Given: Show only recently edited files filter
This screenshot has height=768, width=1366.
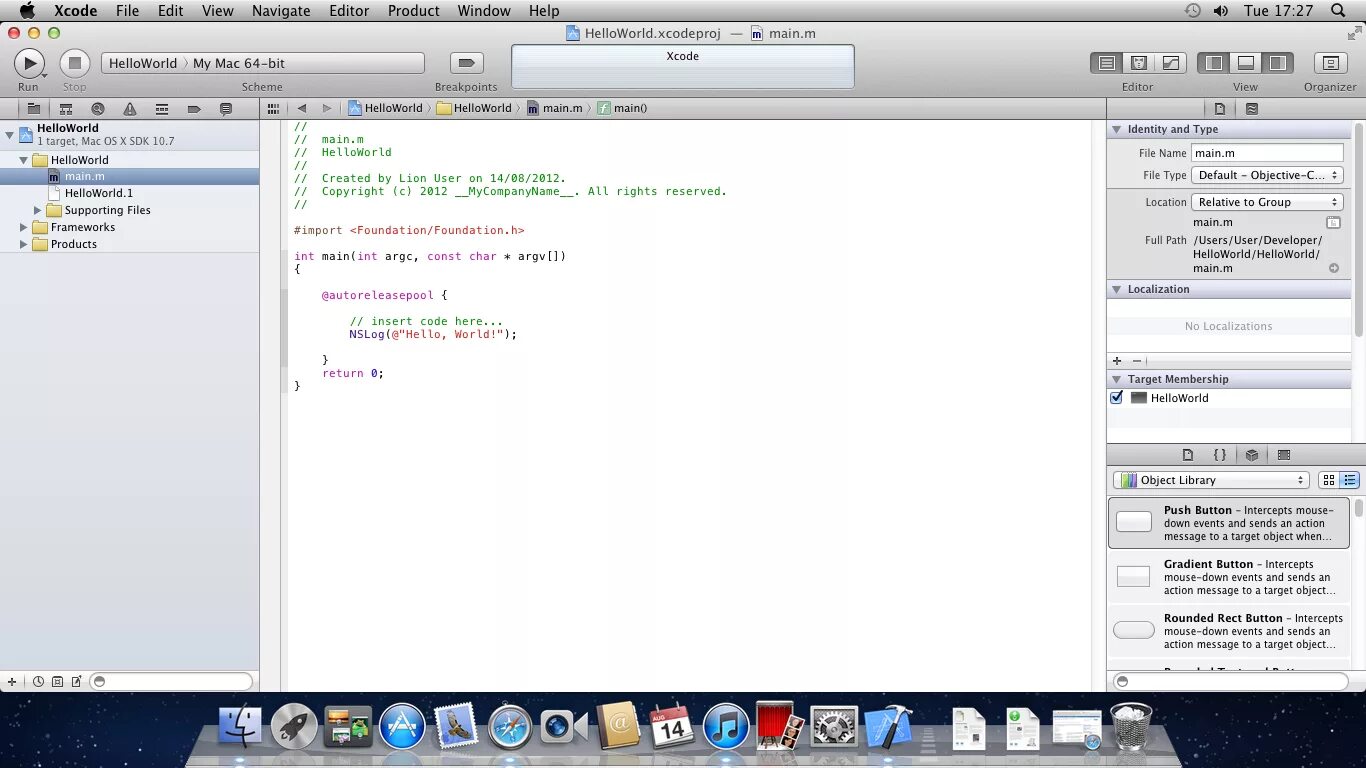Looking at the screenshot, I should [x=38, y=682].
